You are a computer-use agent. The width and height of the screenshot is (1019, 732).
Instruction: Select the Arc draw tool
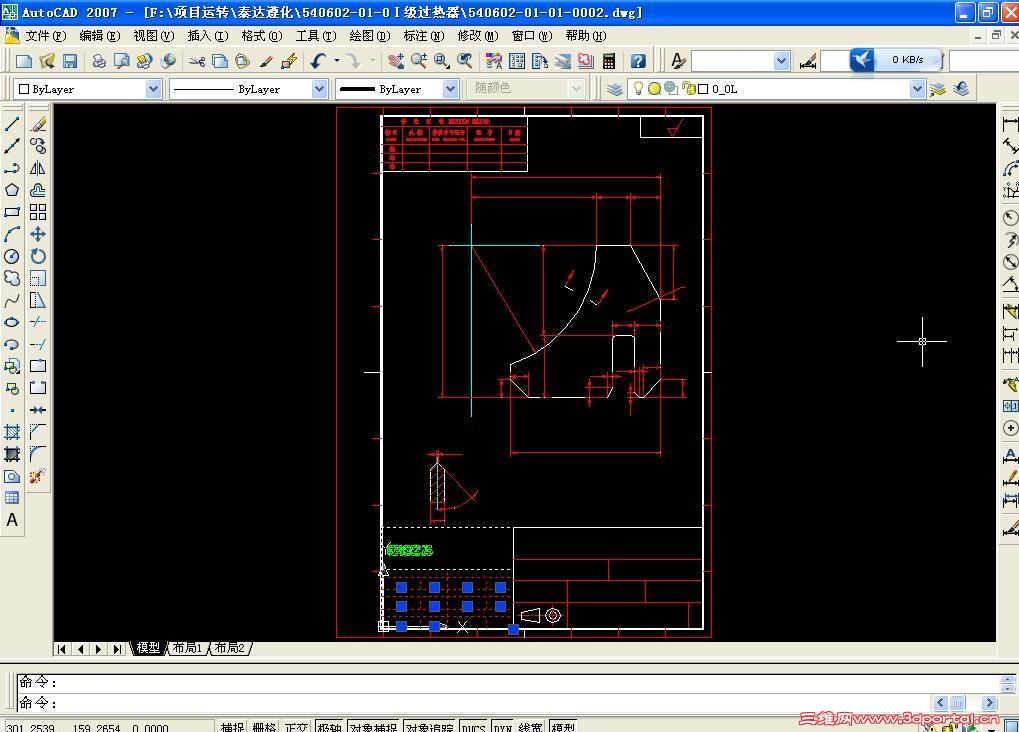click(x=12, y=234)
